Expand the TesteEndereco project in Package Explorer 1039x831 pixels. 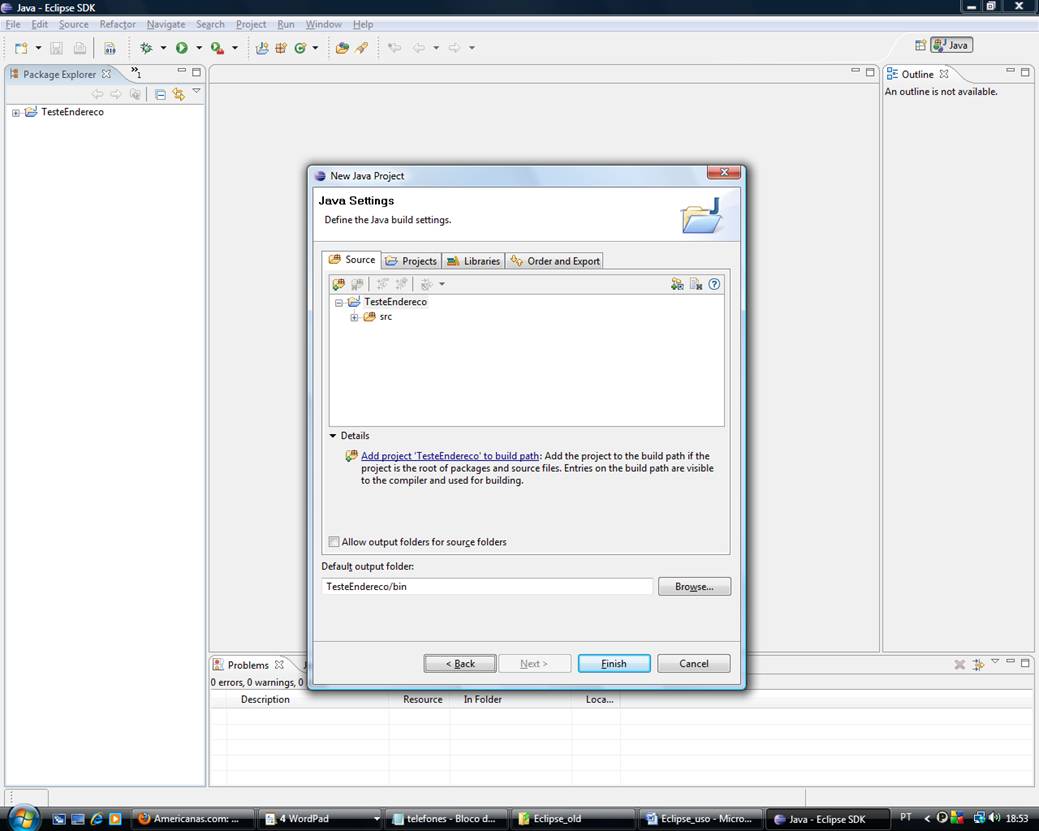[16, 113]
